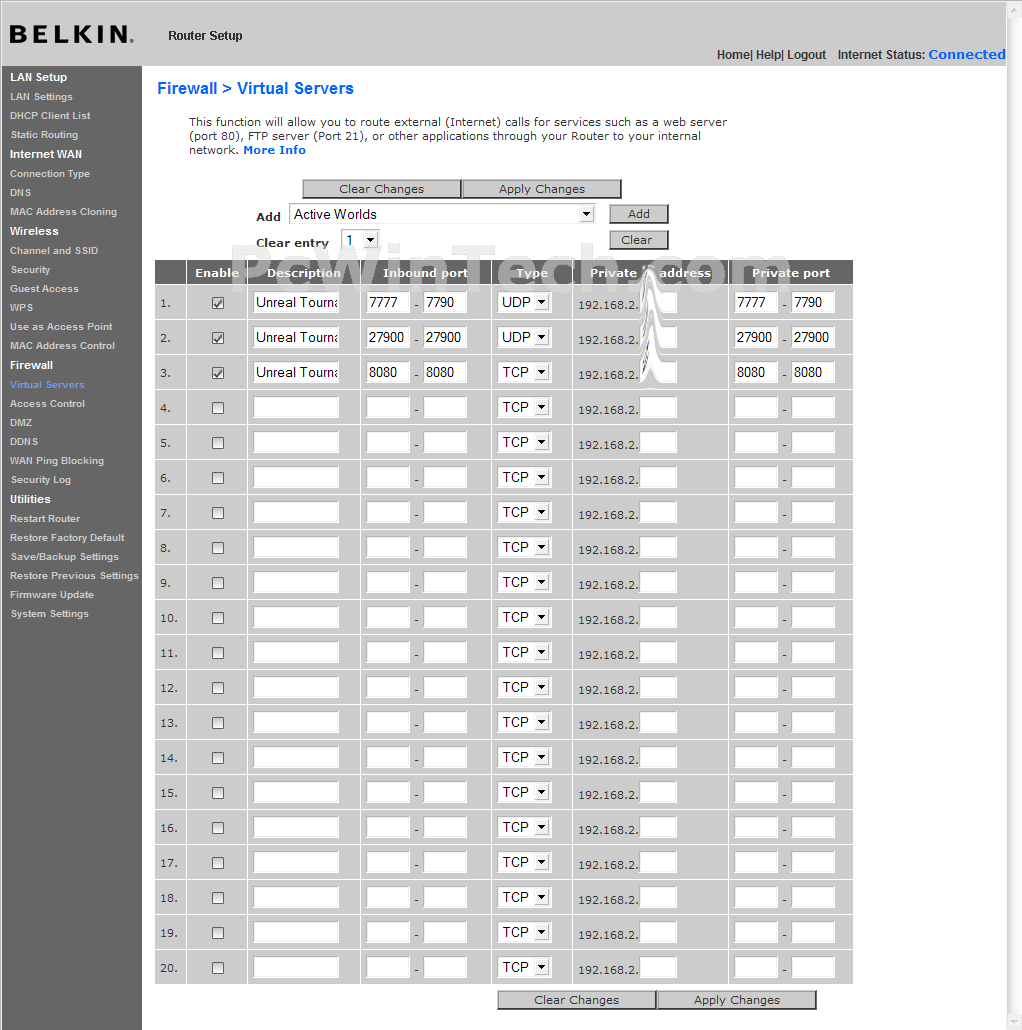This screenshot has width=1022, height=1030.
Task: Click row 3 private start port 8080 field
Action: click(x=756, y=372)
